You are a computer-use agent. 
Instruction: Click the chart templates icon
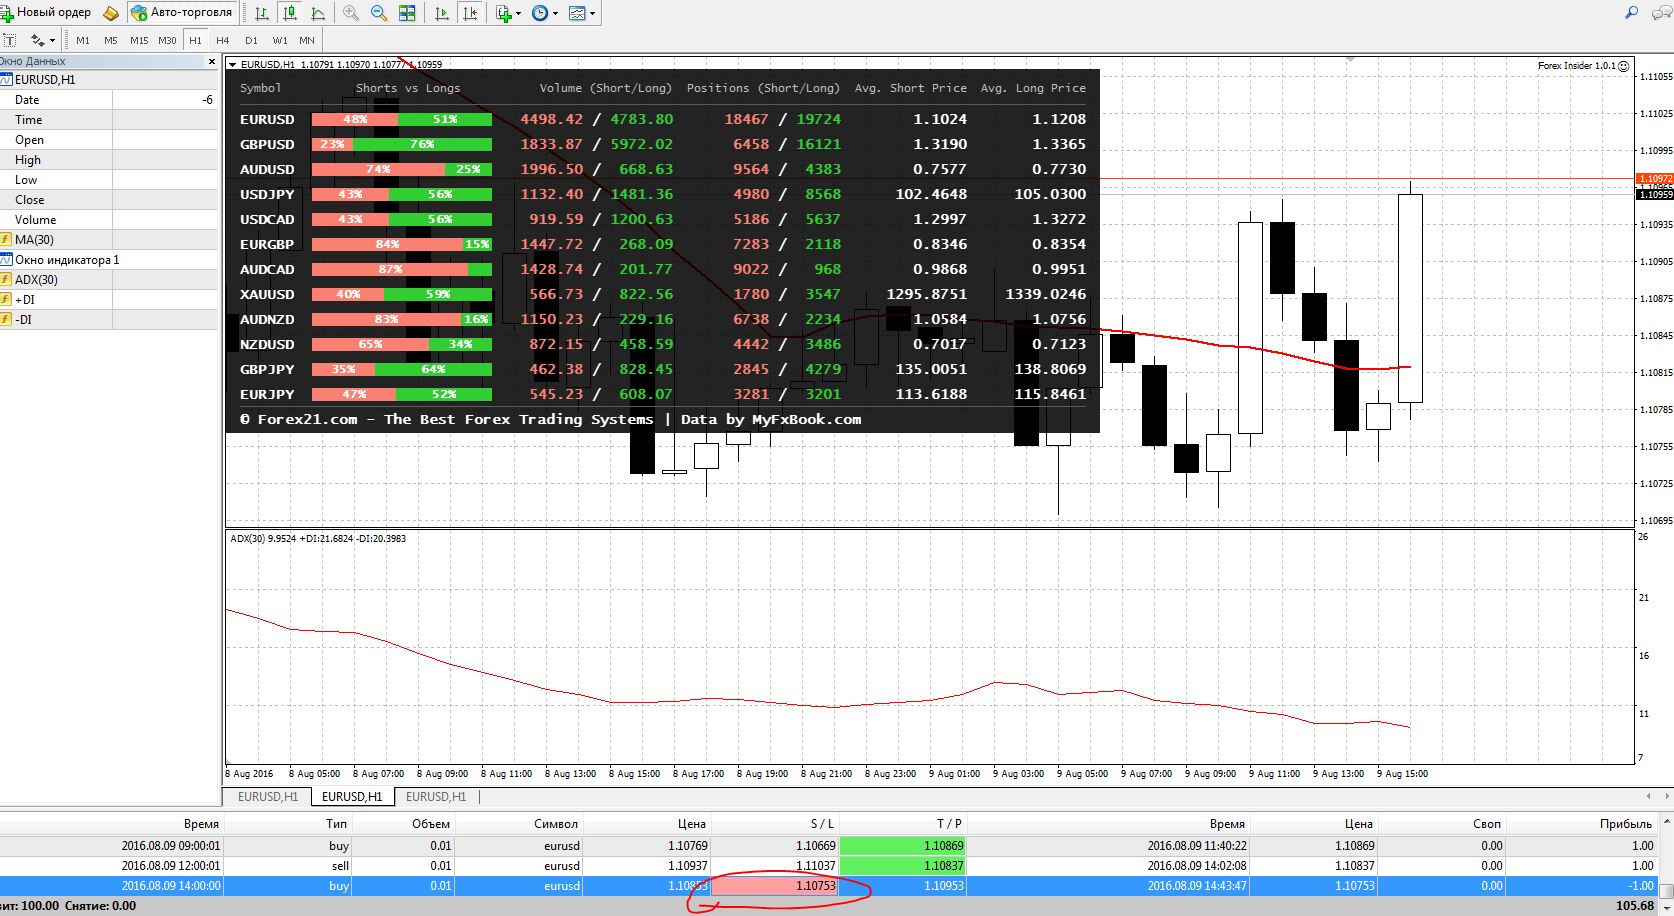tap(577, 13)
